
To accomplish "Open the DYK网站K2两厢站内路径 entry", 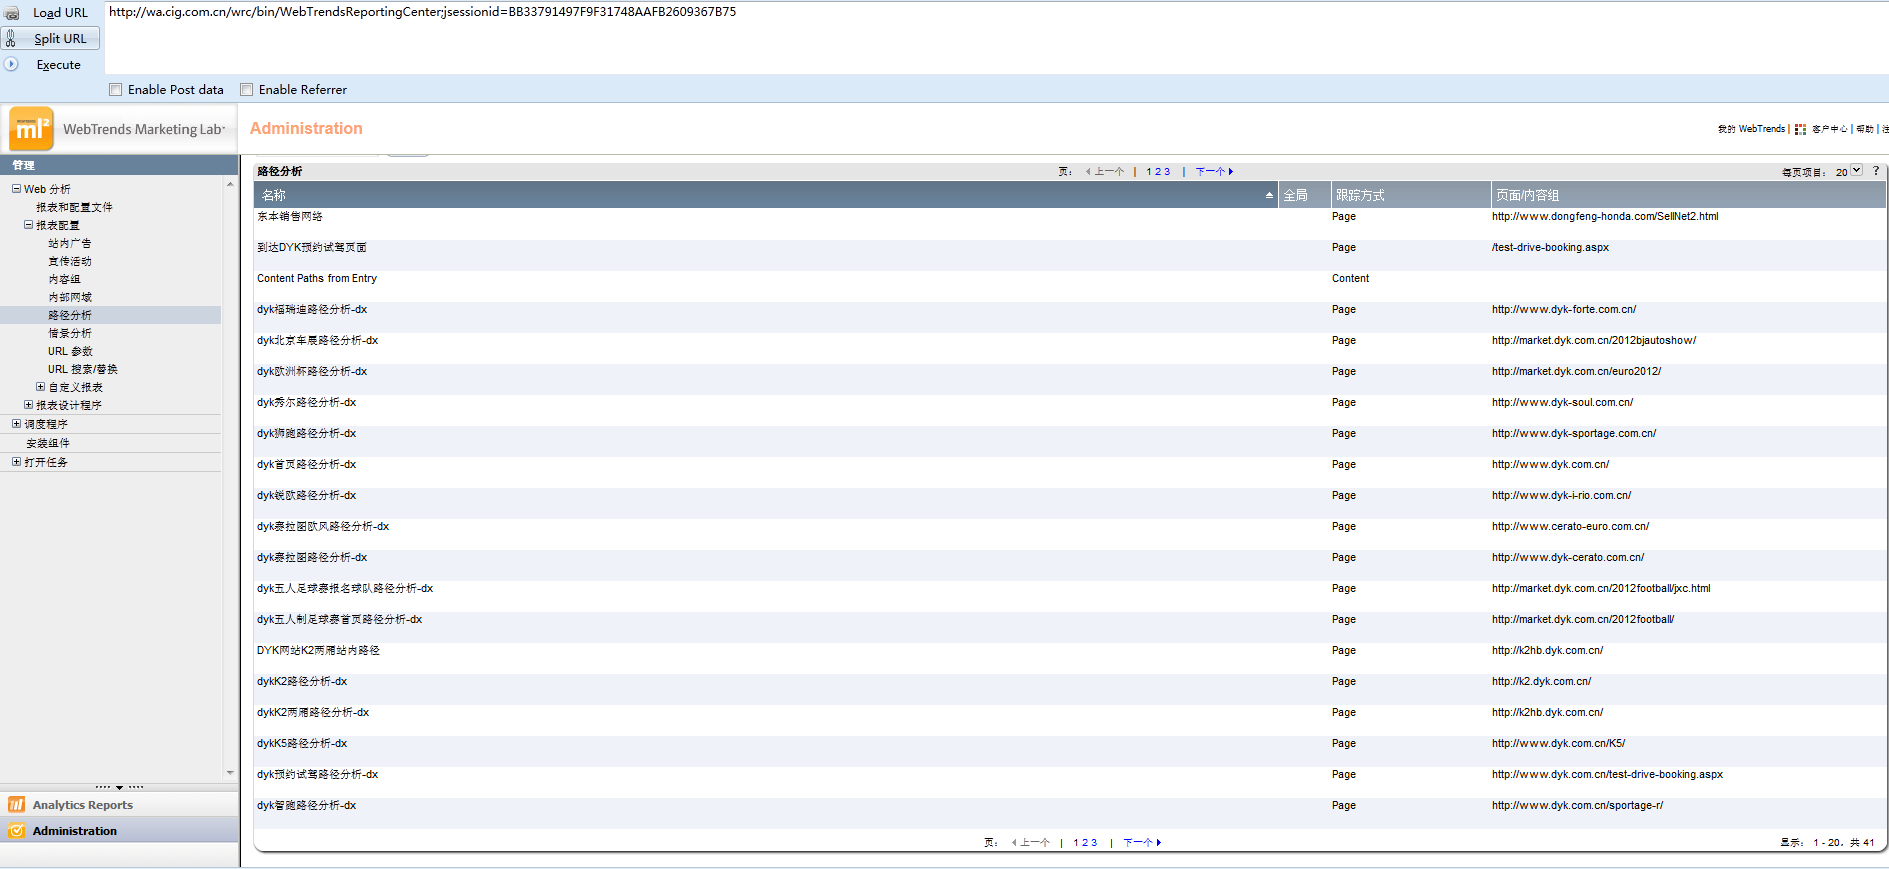I will tap(318, 650).
